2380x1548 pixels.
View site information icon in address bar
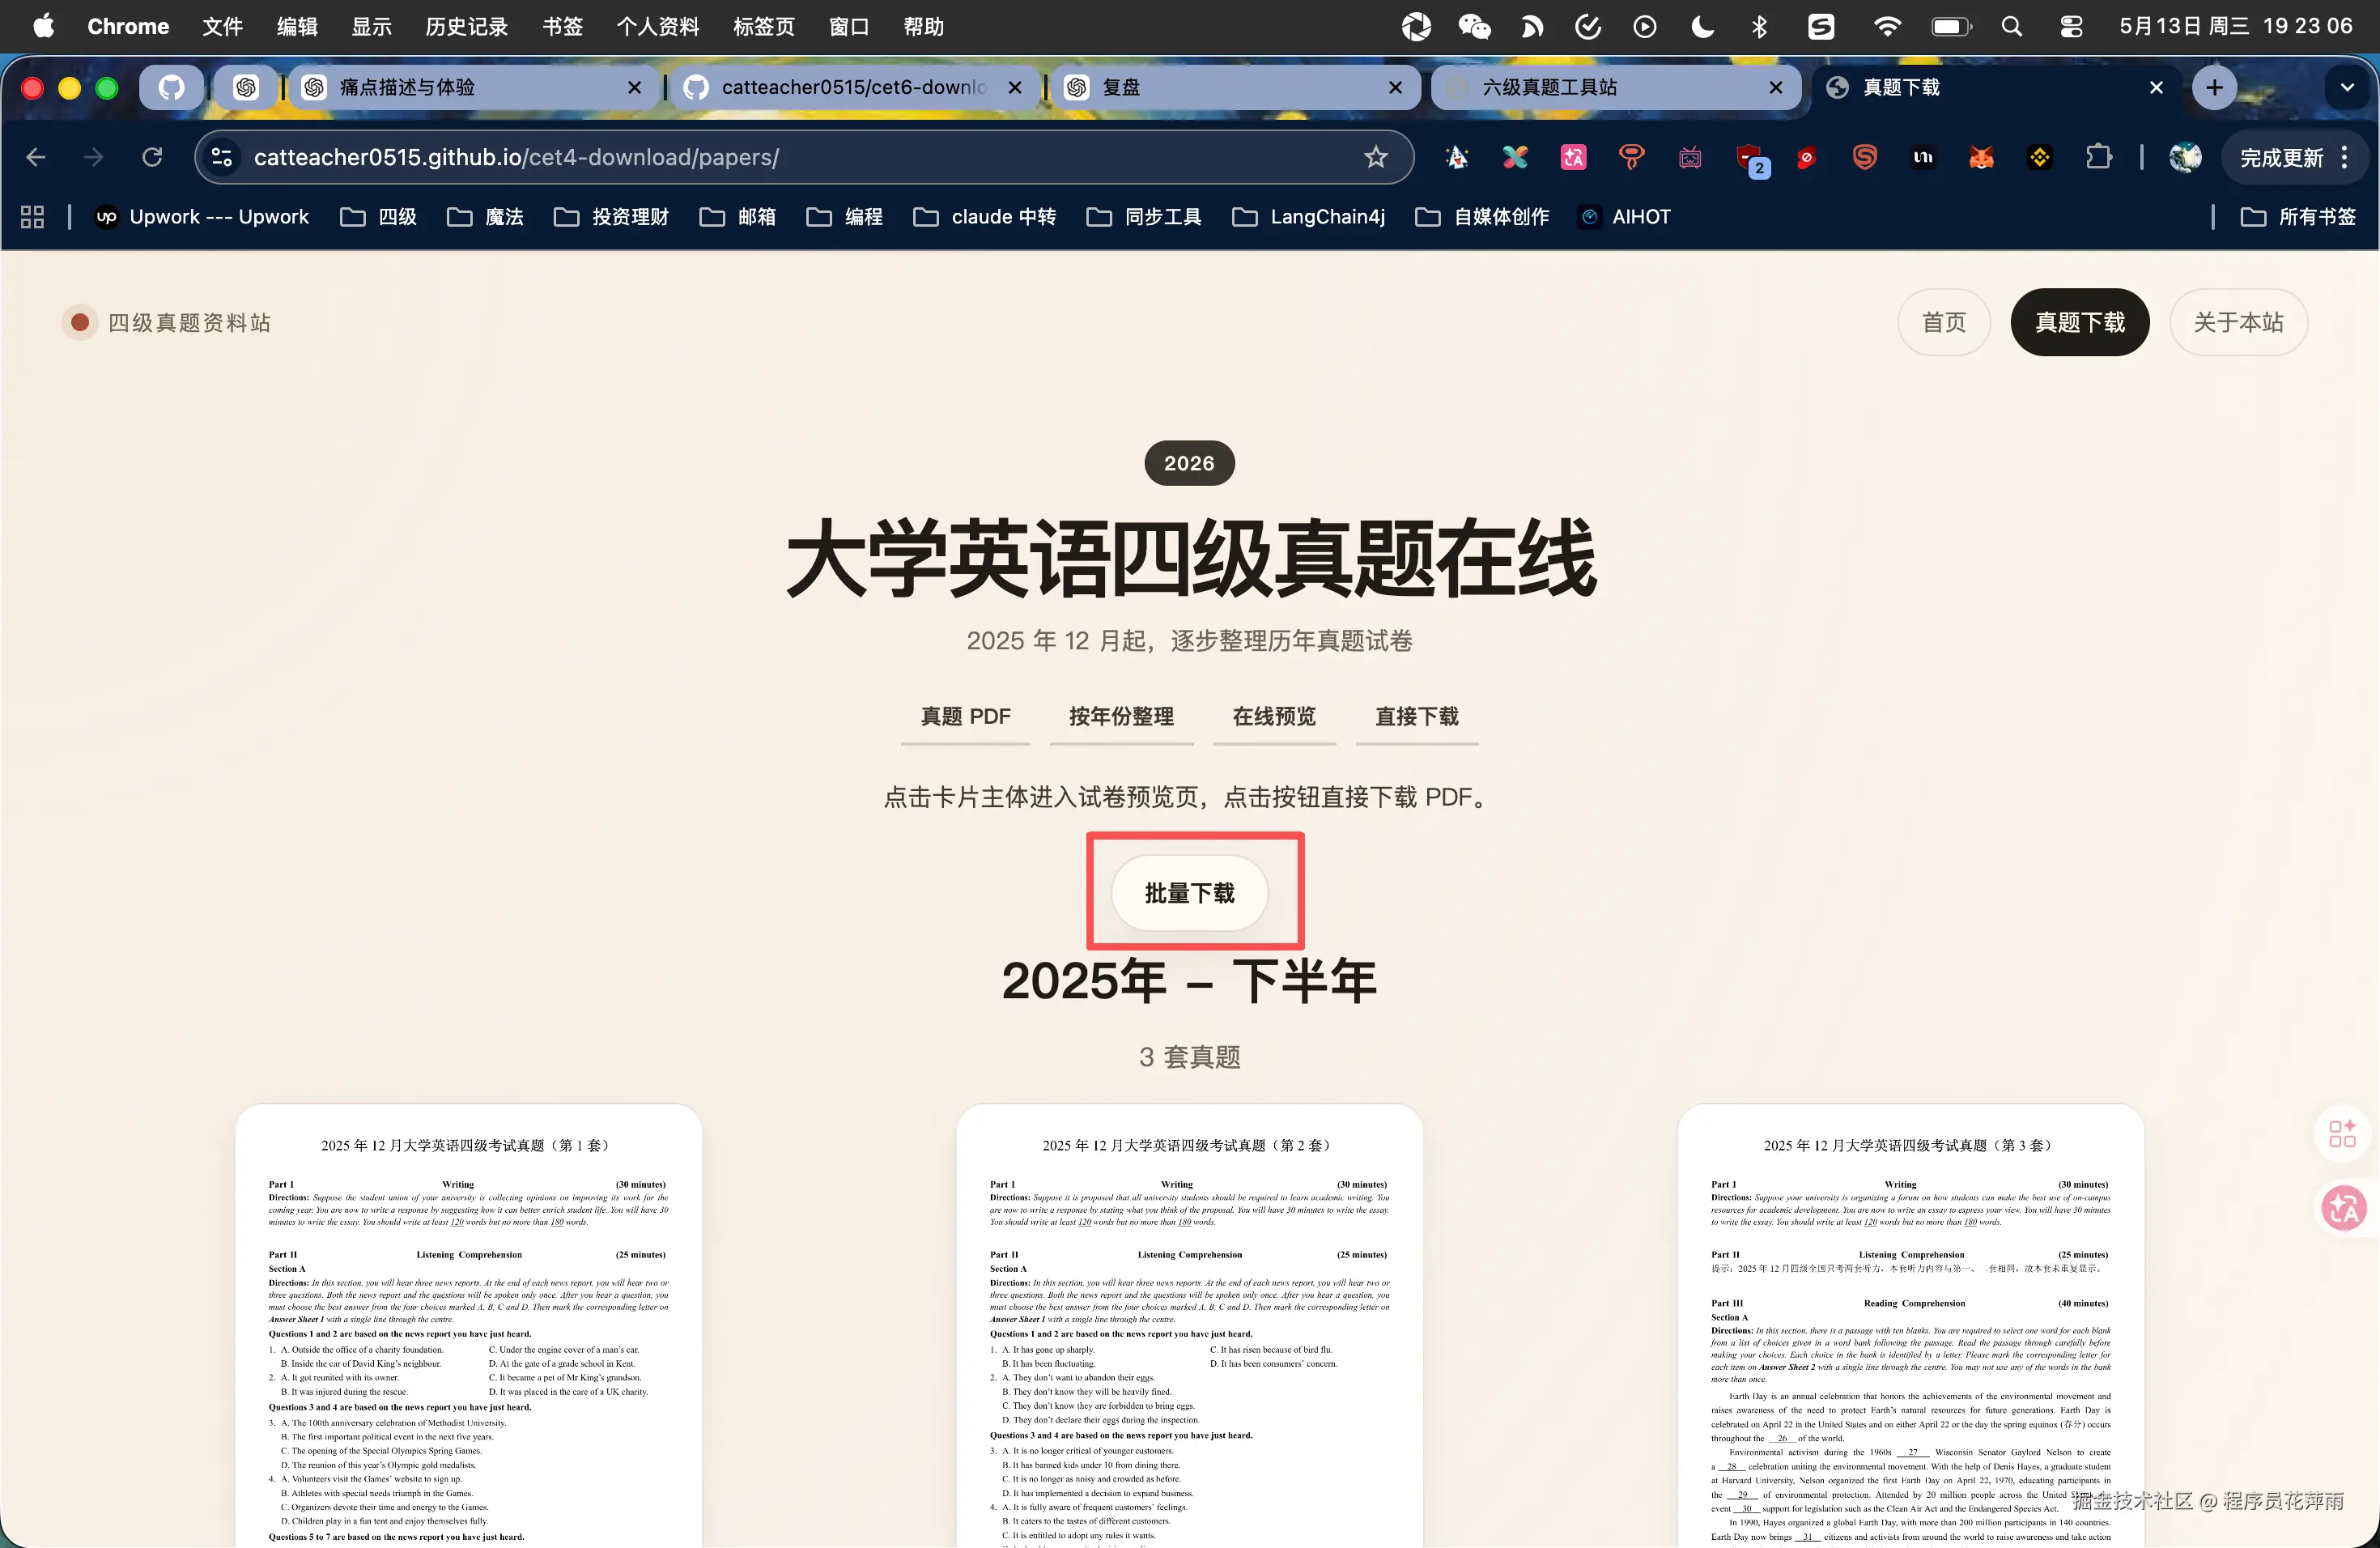click(x=222, y=157)
